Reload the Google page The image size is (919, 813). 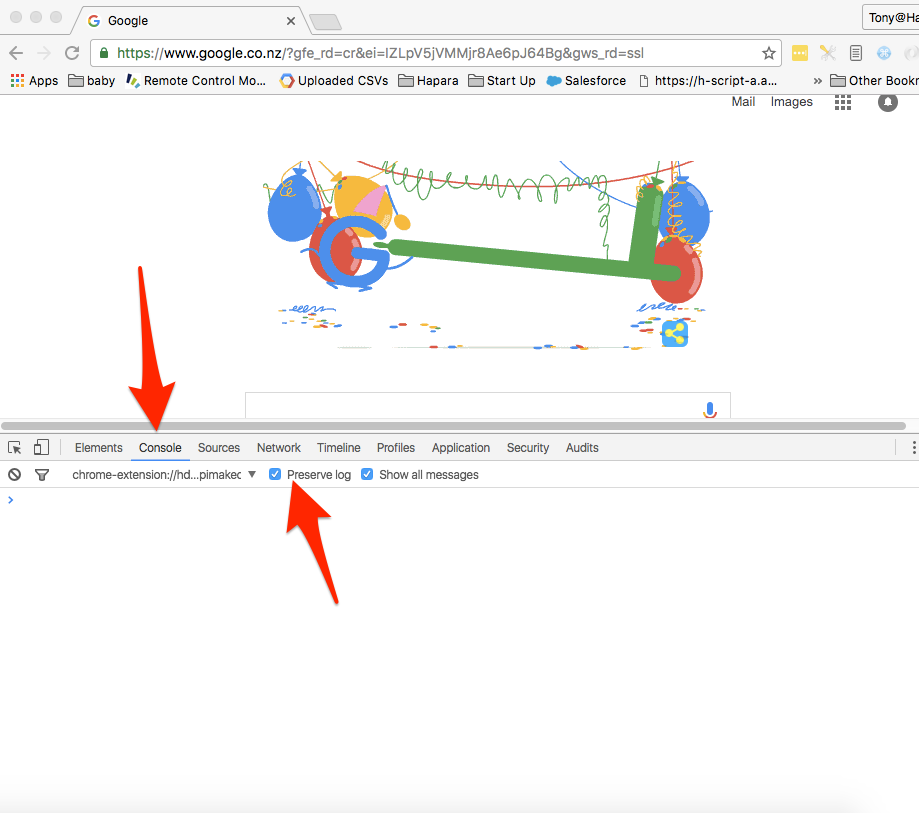point(72,53)
